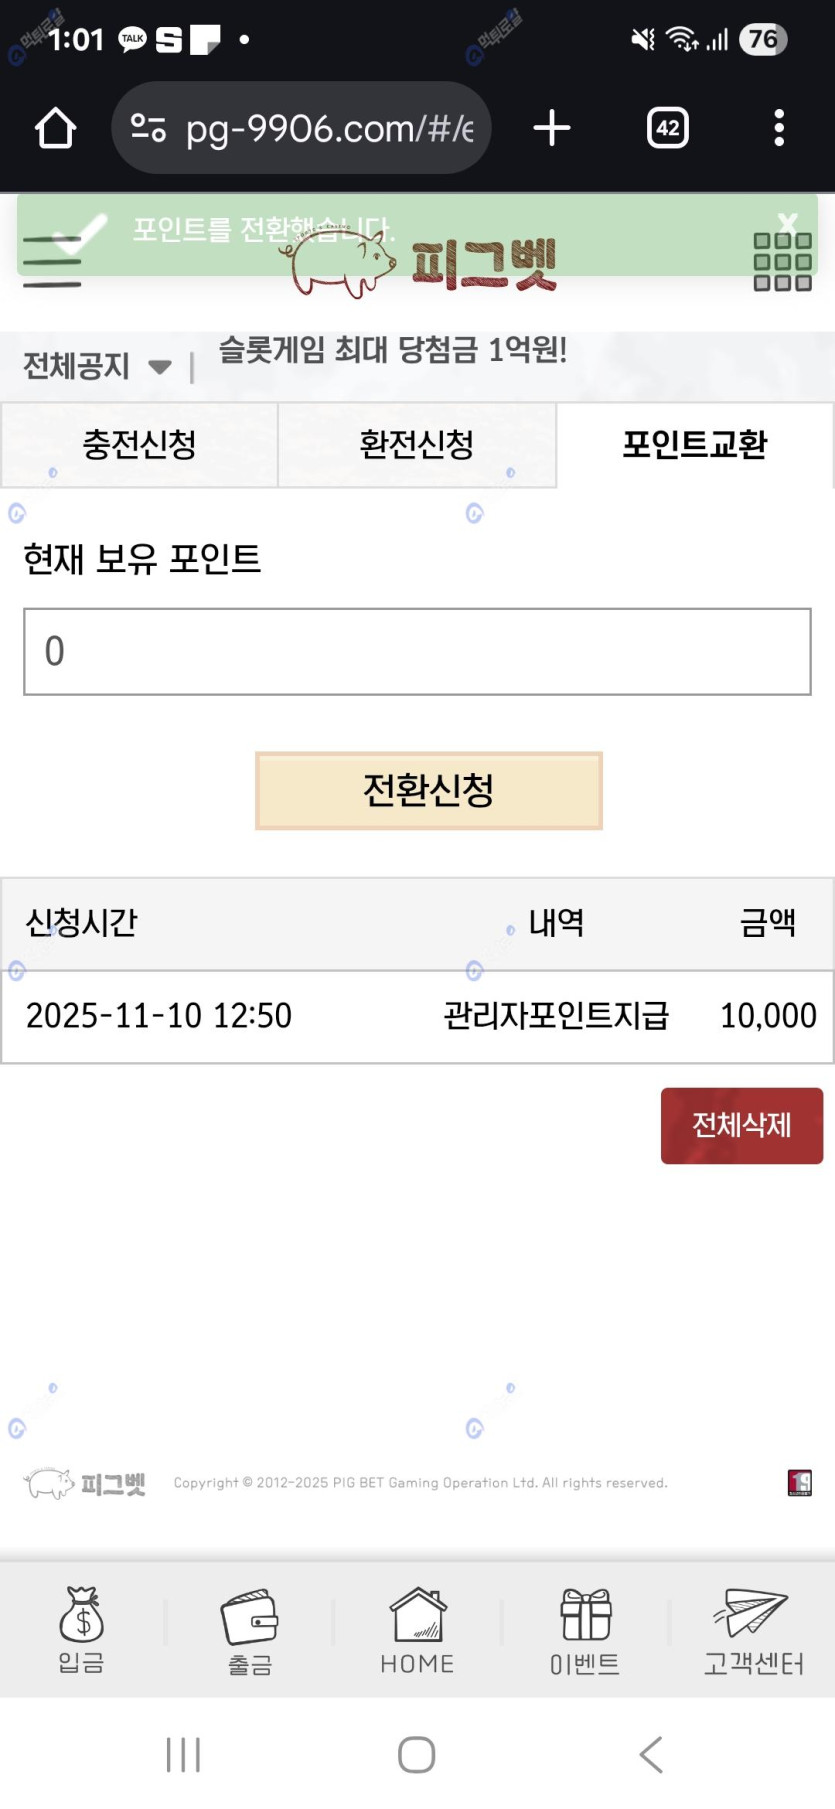Click the red 전체삭제 button
Image resolution: width=835 pixels, height=1809 pixels.
pyautogui.click(x=741, y=1126)
